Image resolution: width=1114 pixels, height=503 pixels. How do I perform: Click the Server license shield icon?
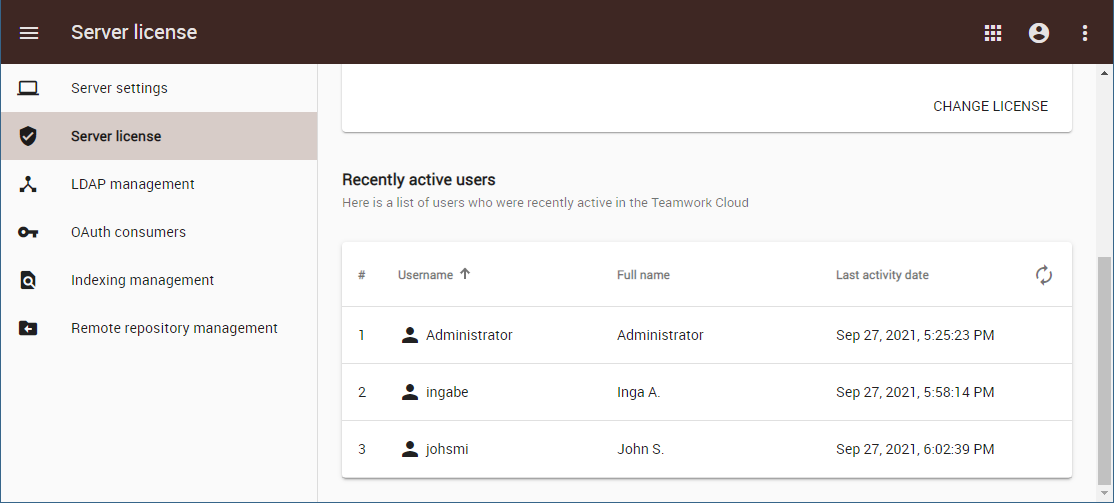(28, 136)
